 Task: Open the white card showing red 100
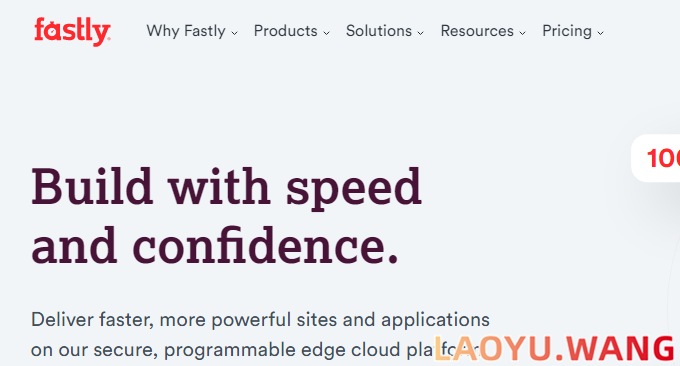[x=656, y=158]
